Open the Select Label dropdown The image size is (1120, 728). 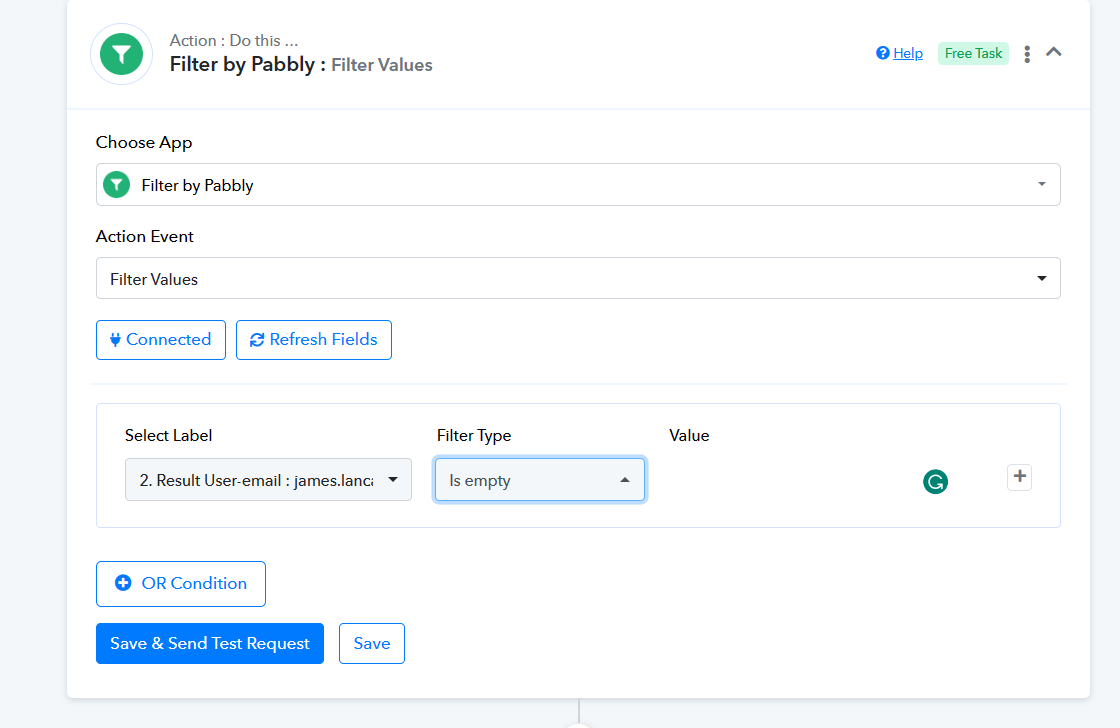click(x=268, y=480)
